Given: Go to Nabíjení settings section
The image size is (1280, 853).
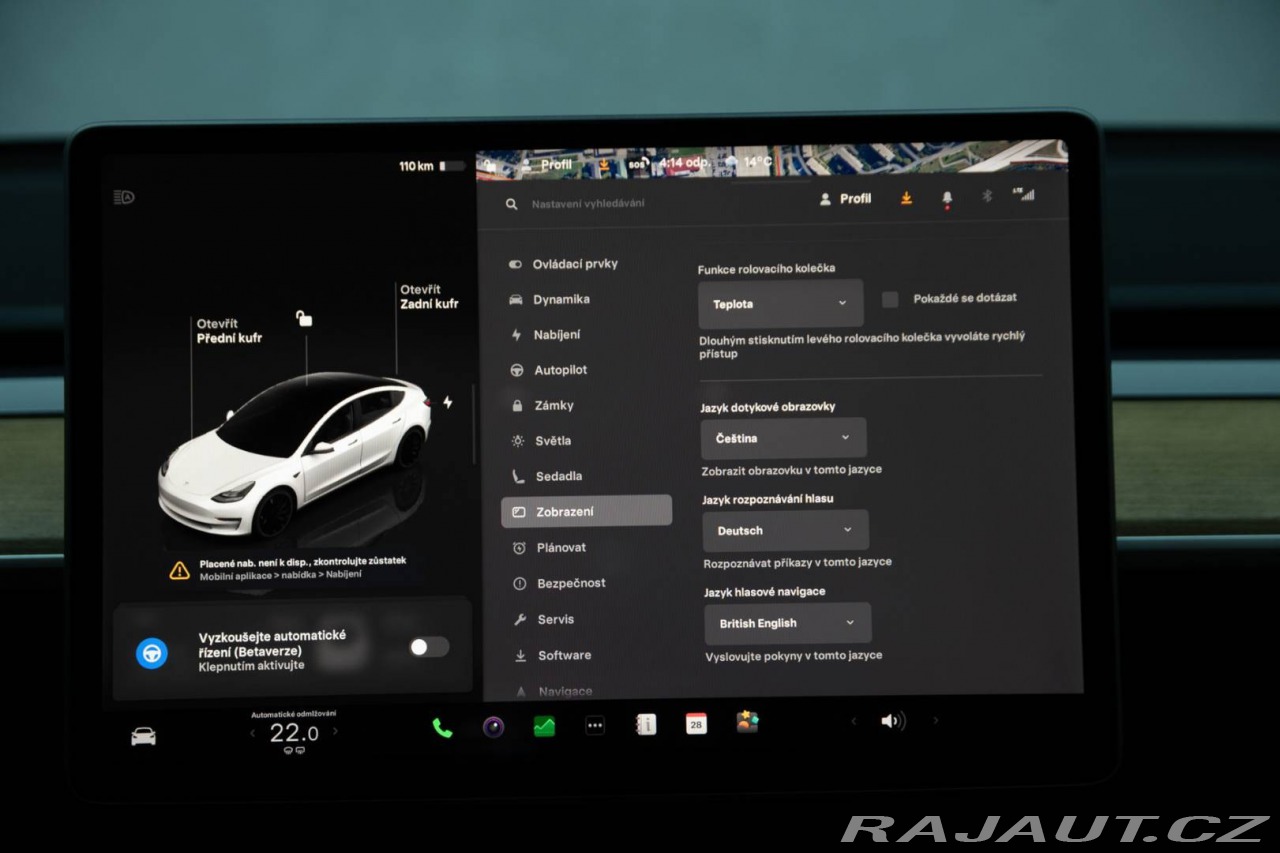Looking at the screenshot, I should pyautogui.click(x=556, y=335).
